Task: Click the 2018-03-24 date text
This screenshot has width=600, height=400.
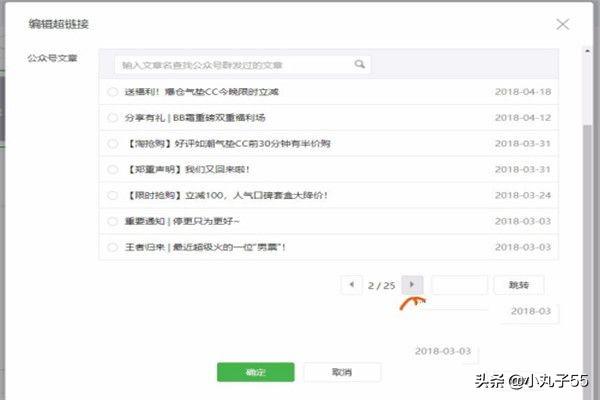Action: click(523, 195)
